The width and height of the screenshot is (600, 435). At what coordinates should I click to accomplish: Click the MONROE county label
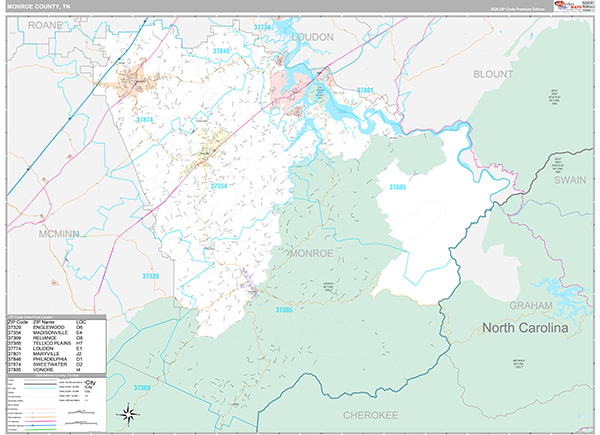[x=310, y=254]
